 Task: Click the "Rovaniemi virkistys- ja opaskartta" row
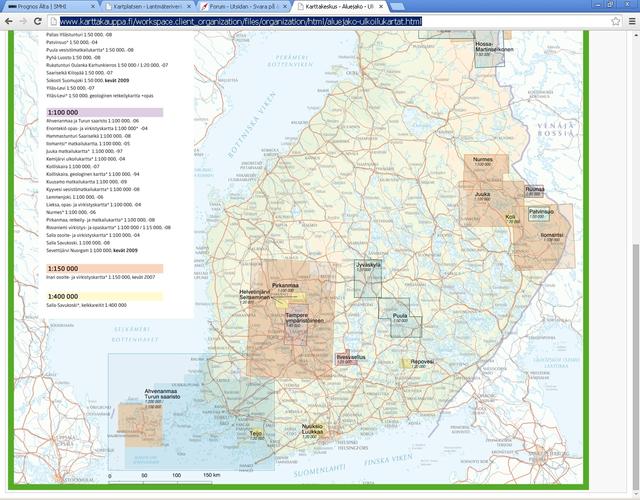[109, 227]
